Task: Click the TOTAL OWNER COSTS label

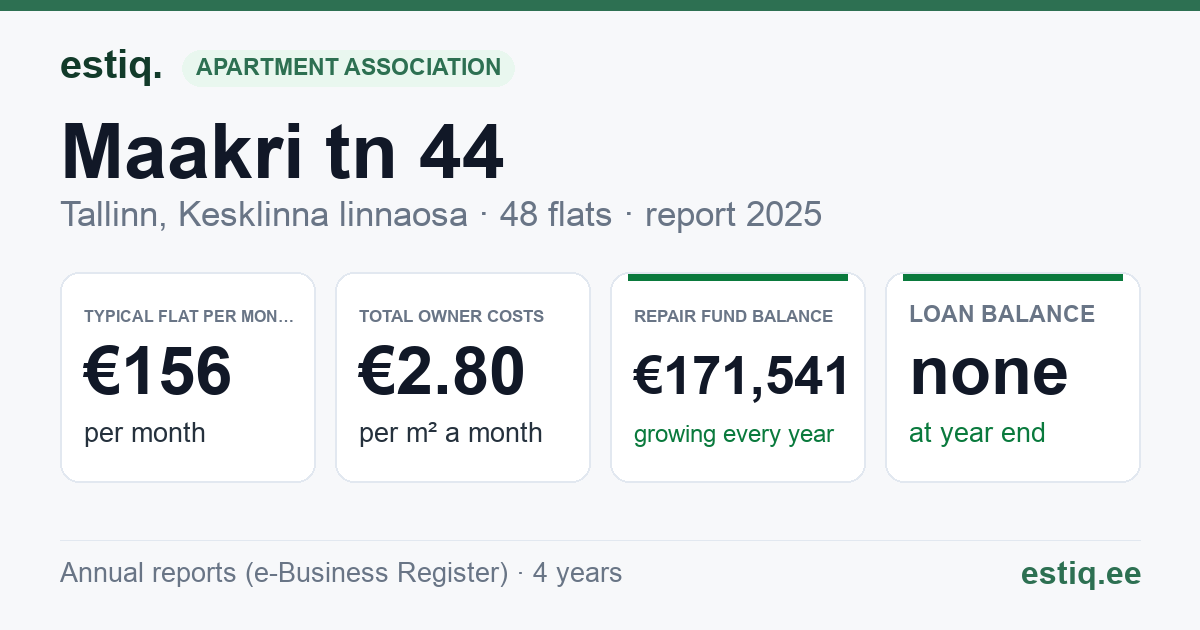Action: click(x=452, y=316)
